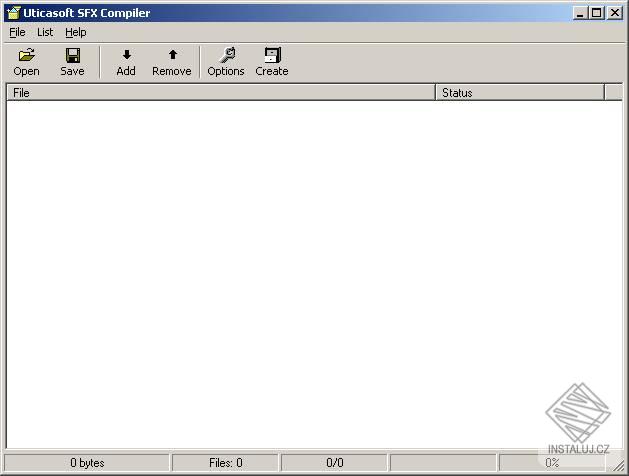Click the Open folder toolbar icon
The image size is (629, 476).
26,55
